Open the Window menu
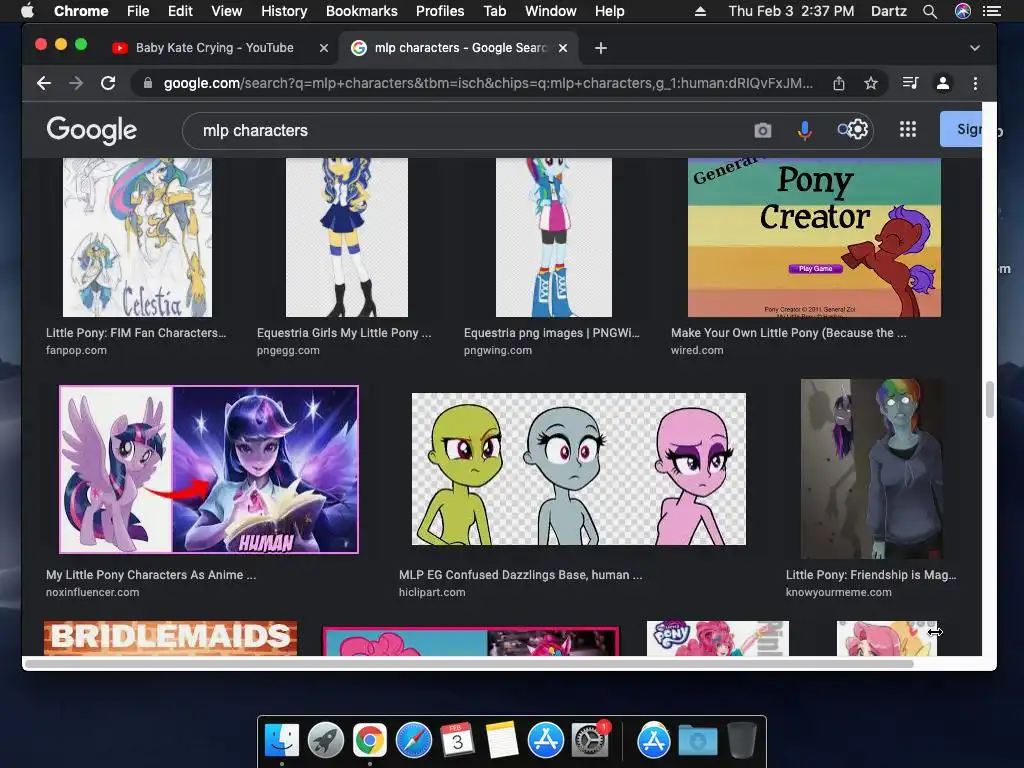 pyautogui.click(x=551, y=11)
